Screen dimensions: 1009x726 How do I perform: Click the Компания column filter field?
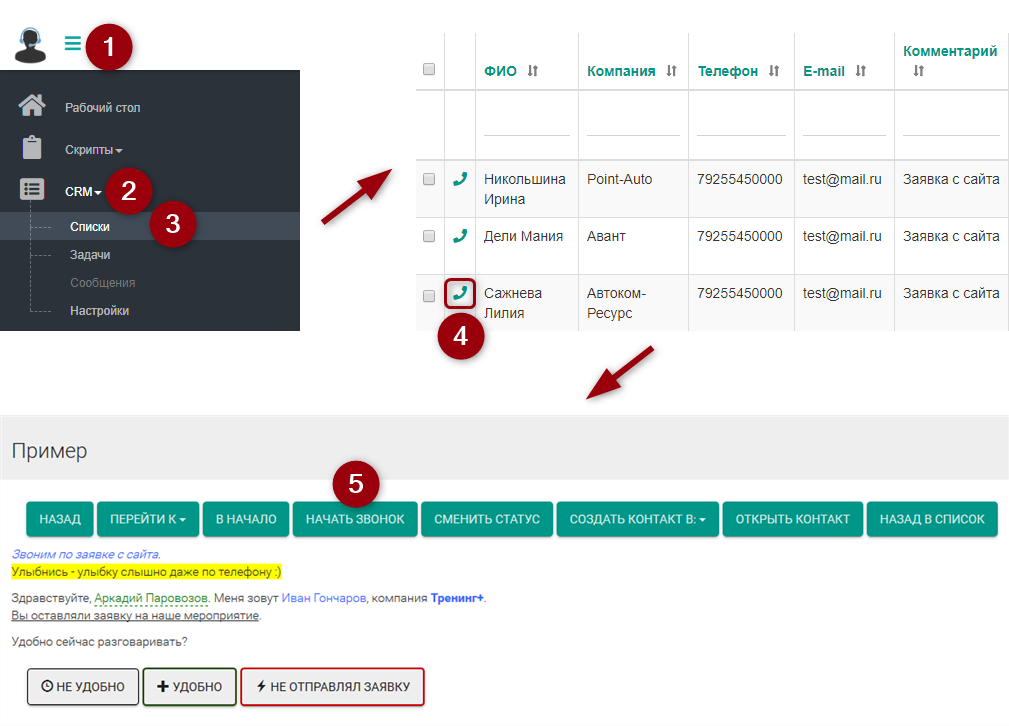click(632, 125)
